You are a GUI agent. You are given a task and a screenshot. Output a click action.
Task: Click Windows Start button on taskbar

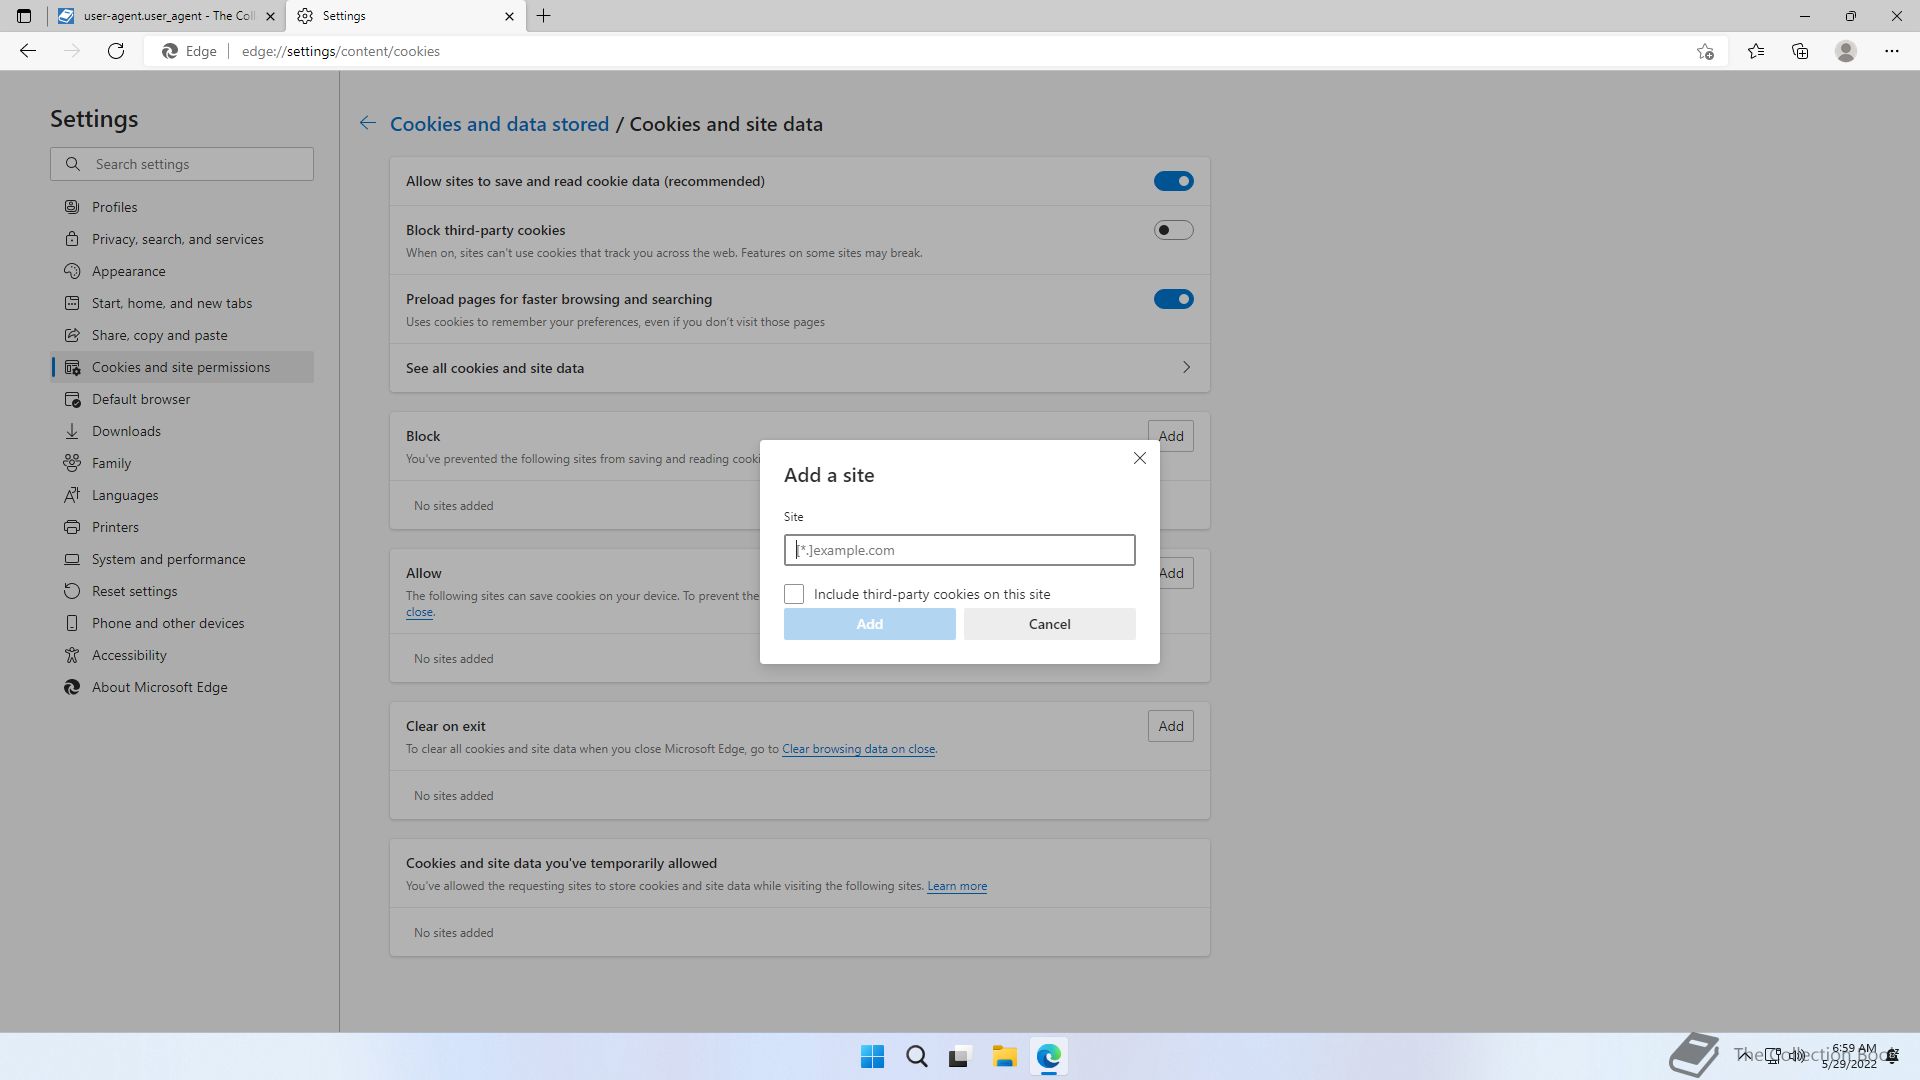(x=872, y=1057)
